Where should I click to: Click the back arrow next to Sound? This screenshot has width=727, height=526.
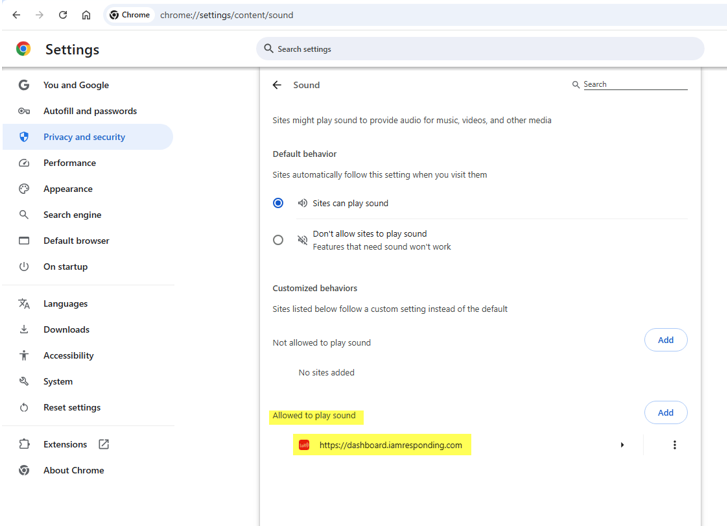click(277, 85)
